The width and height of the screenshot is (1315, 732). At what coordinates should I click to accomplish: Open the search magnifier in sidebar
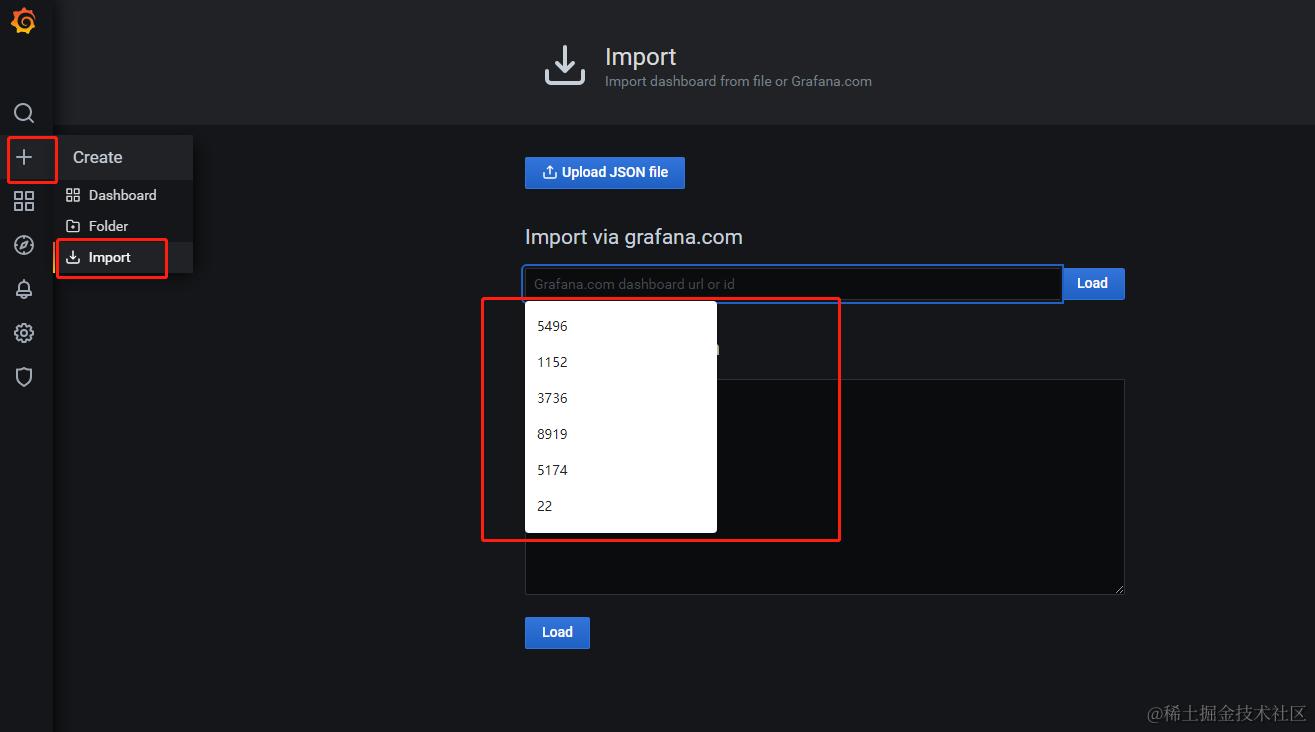[24, 113]
